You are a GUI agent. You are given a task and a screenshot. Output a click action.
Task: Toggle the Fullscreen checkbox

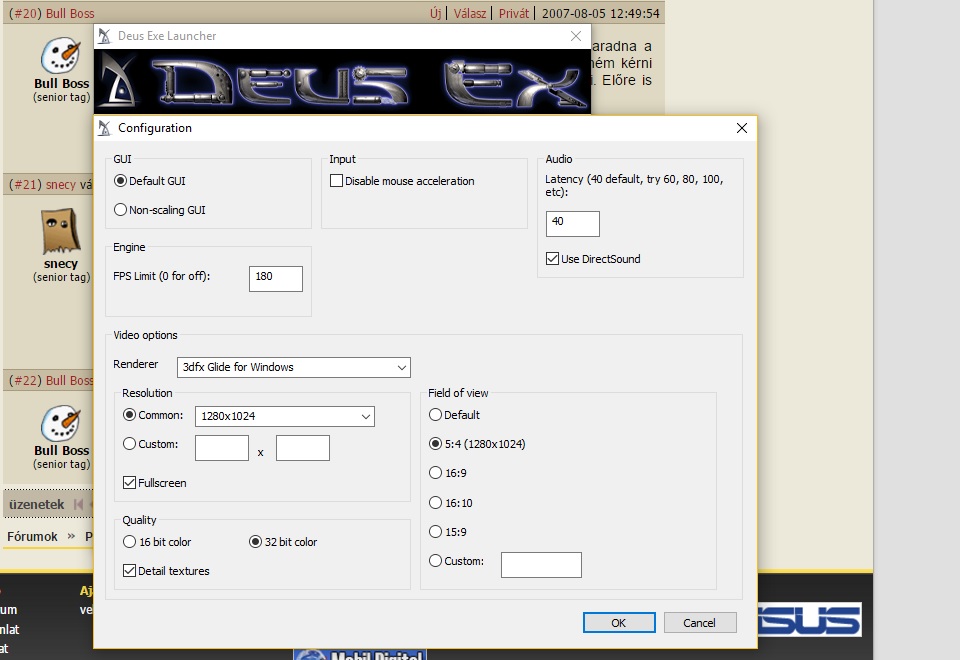[129, 482]
